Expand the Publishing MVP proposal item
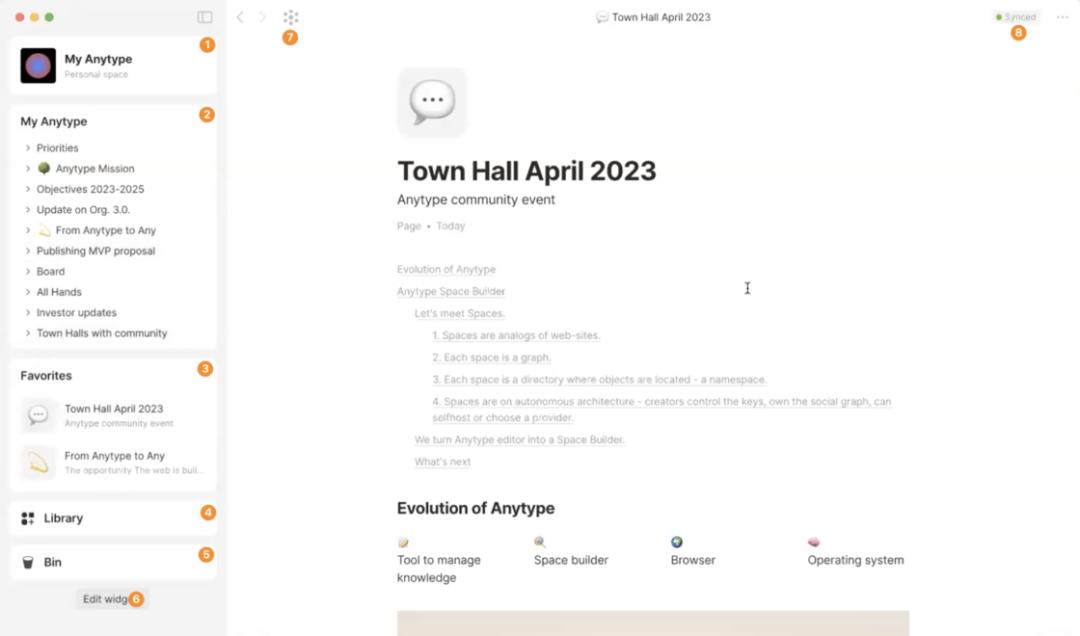 pyautogui.click(x=28, y=251)
